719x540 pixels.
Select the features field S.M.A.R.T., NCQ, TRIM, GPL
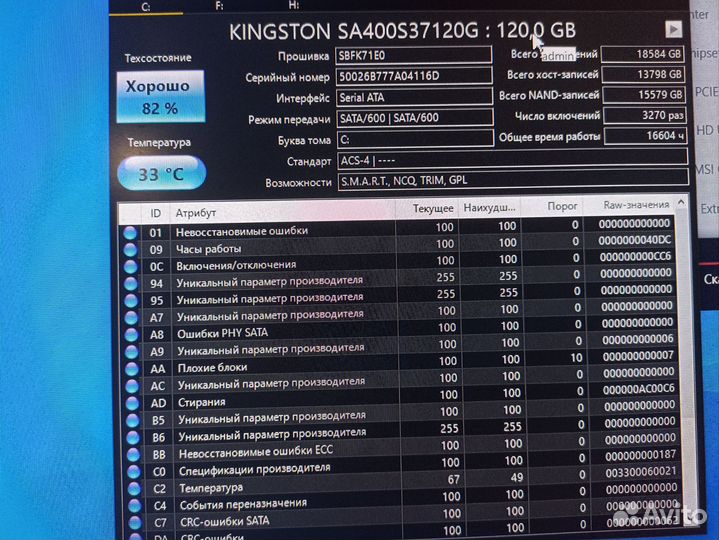tap(513, 180)
